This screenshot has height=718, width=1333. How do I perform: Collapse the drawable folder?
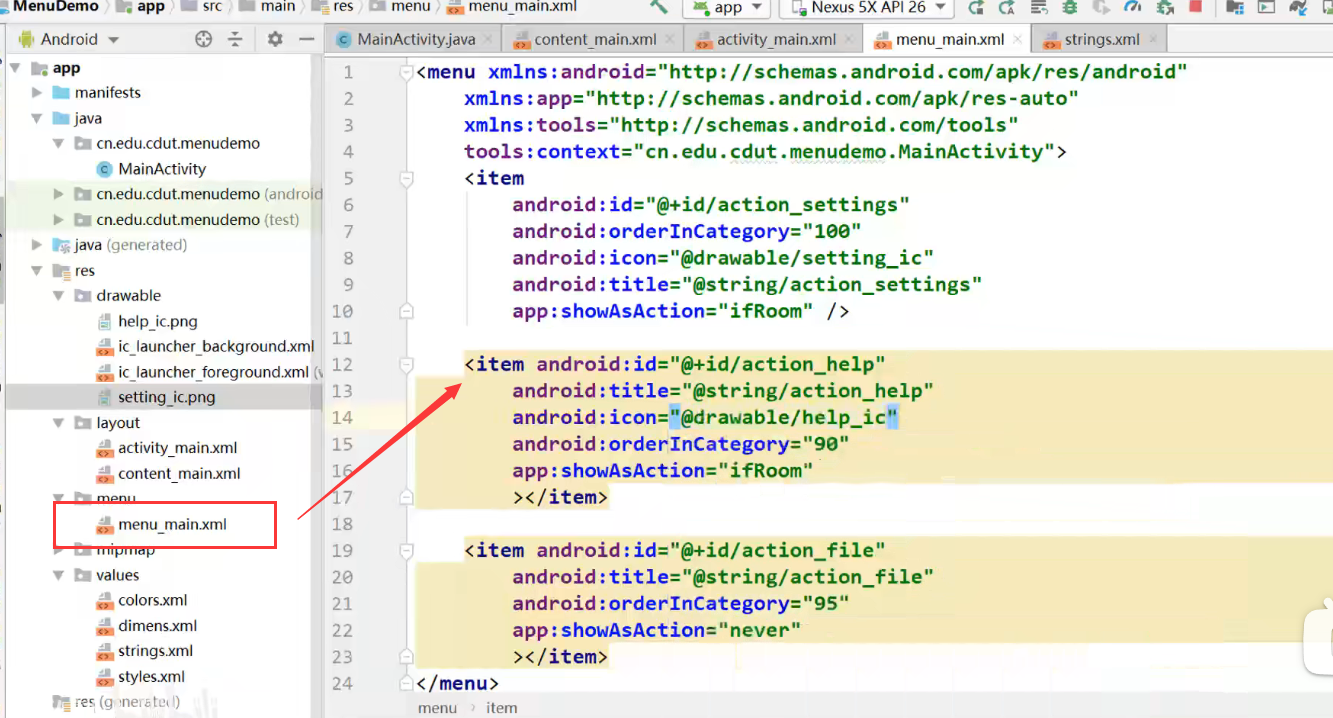pyautogui.click(x=59, y=296)
